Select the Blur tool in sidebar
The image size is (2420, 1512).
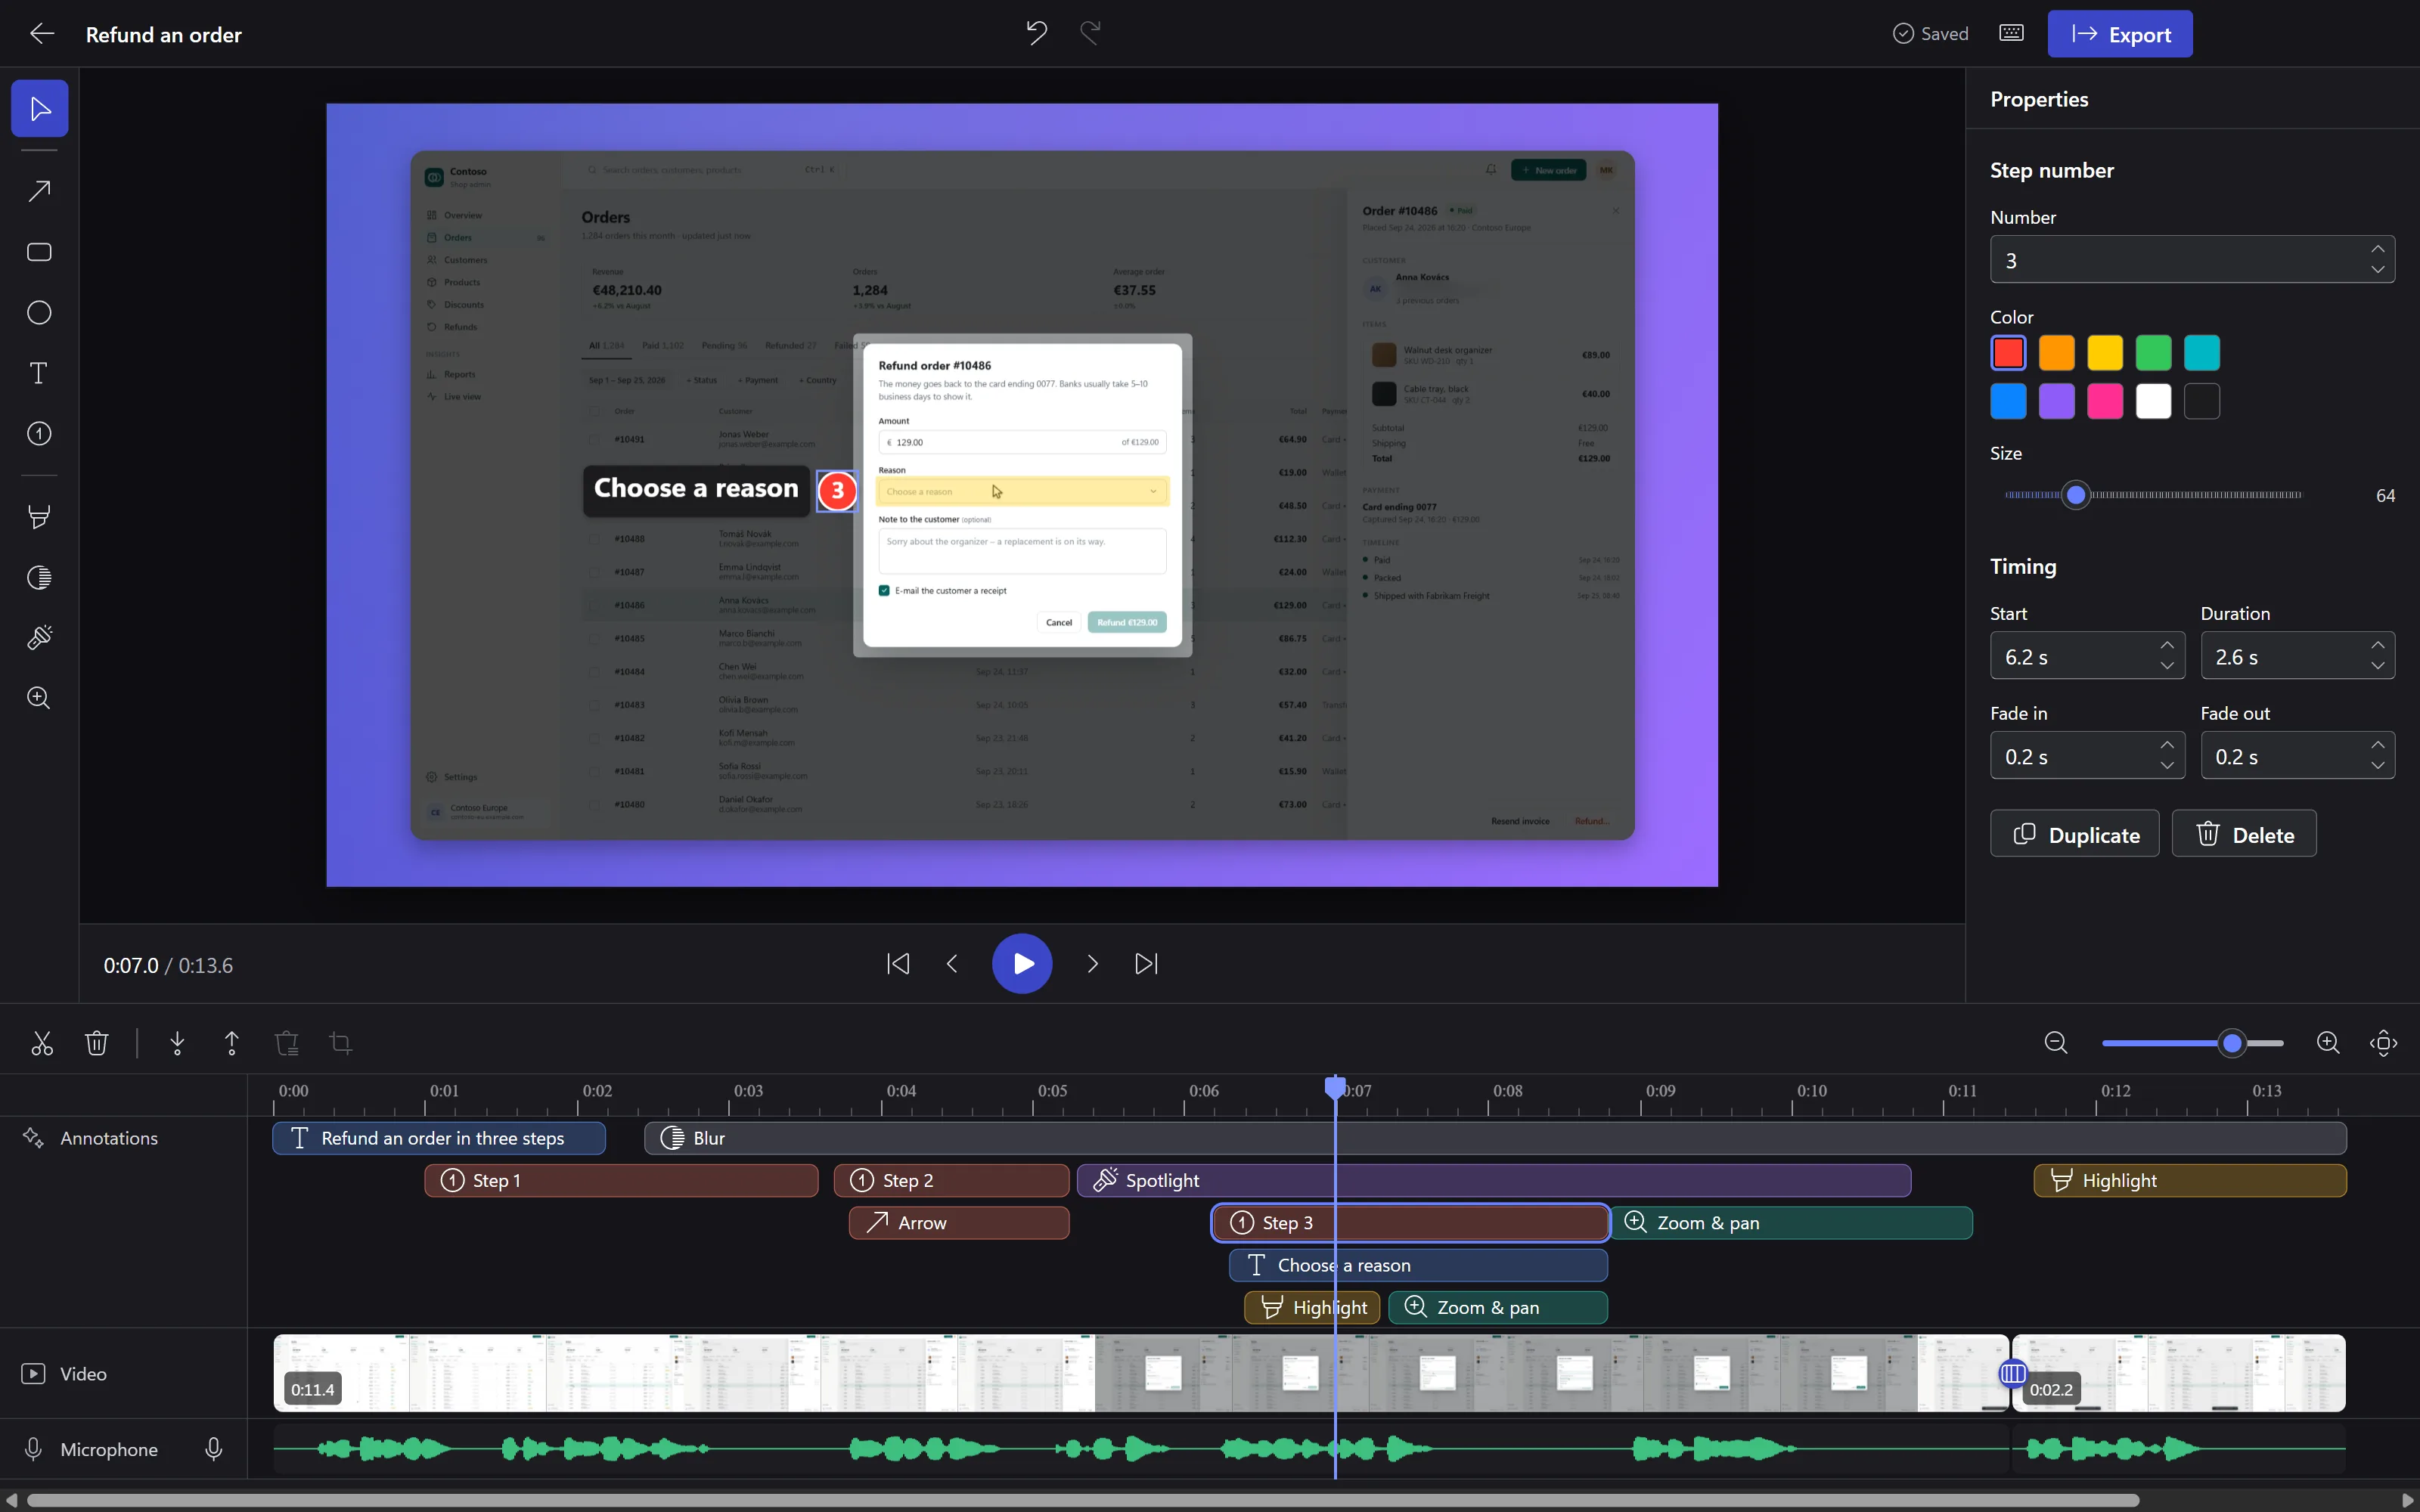pyautogui.click(x=40, y=577)
